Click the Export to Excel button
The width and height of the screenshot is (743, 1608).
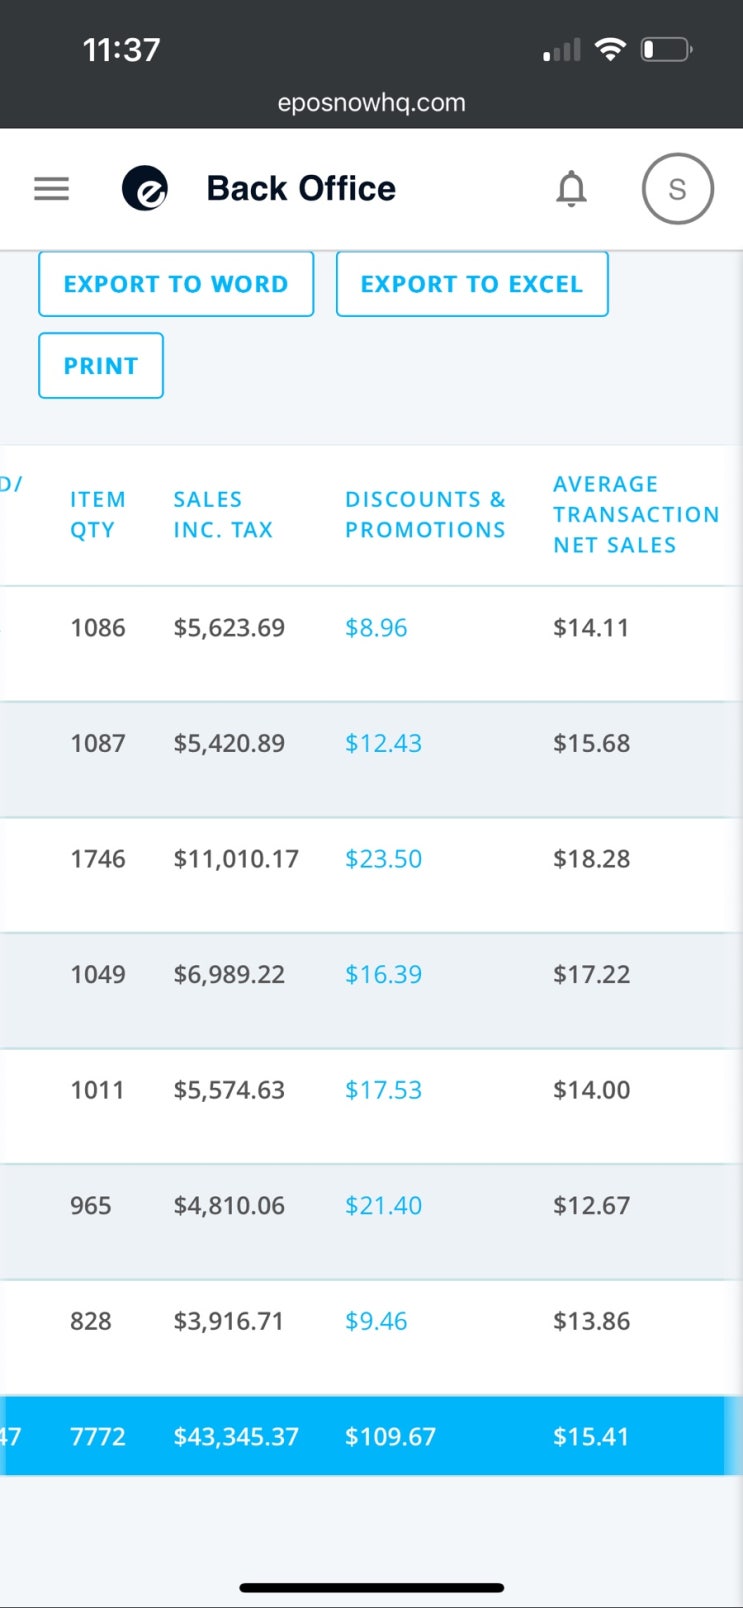click(x=472, y=284)
